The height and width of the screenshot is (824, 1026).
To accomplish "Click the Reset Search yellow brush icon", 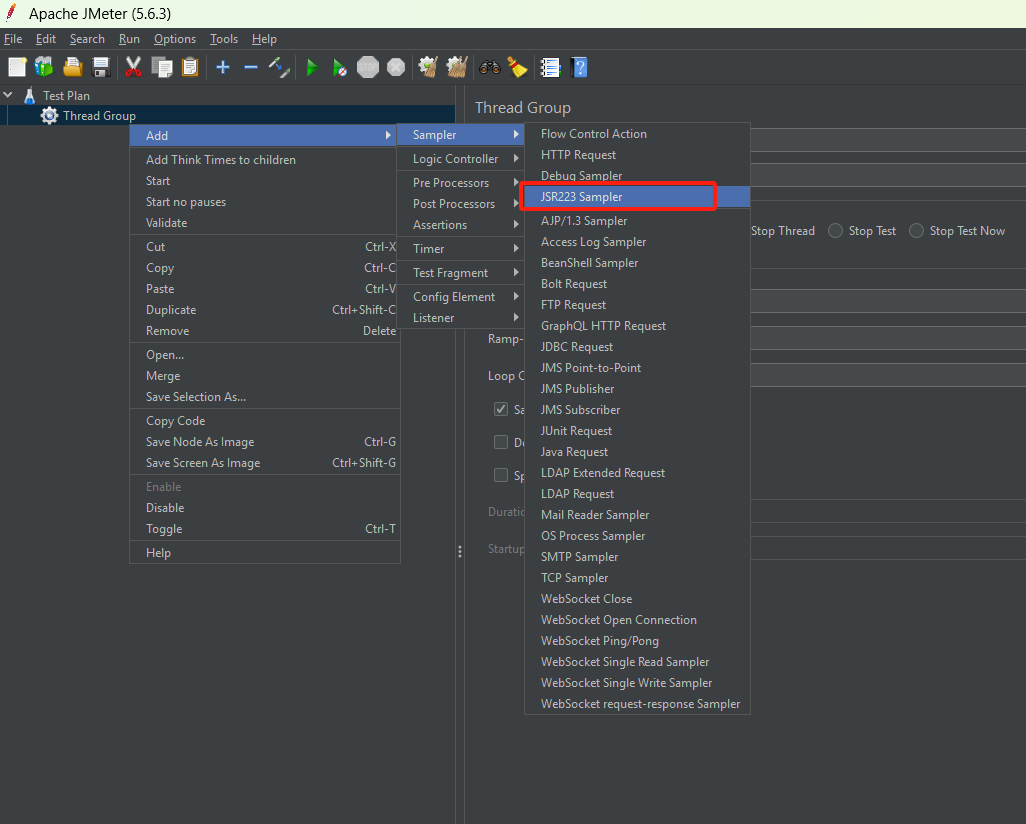I will tap(517, 67).
